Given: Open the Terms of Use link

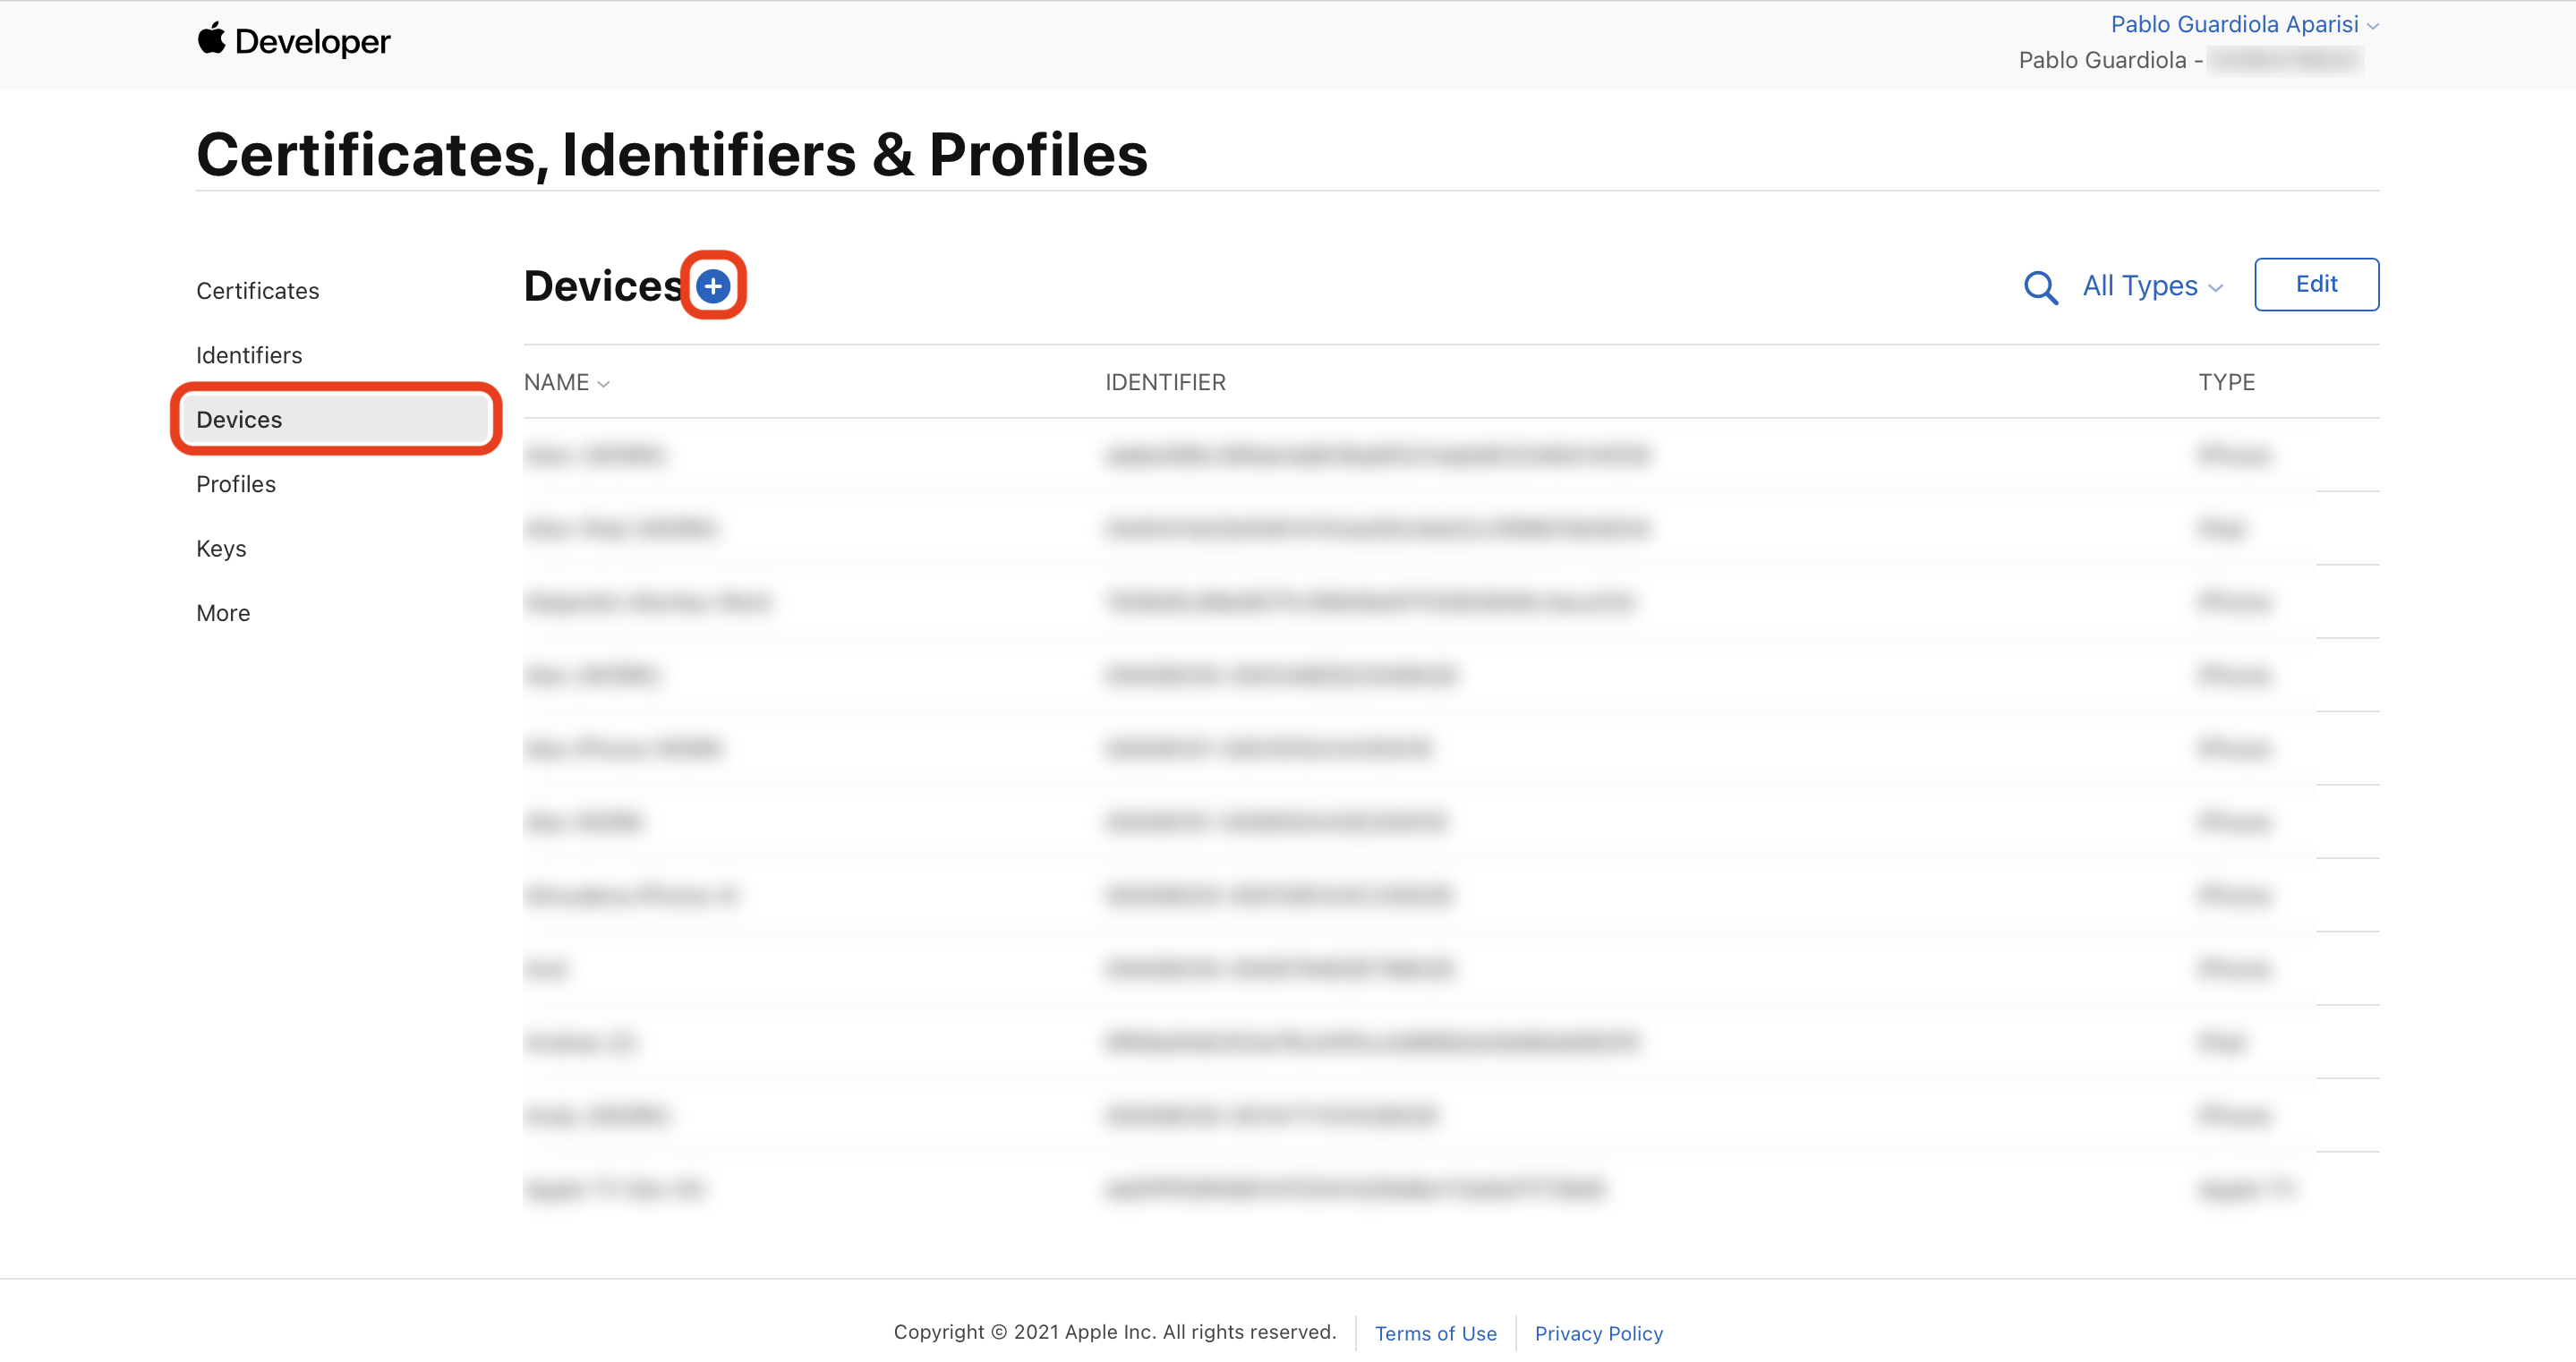Looking at the screenshot, I should point(1435,1333).
